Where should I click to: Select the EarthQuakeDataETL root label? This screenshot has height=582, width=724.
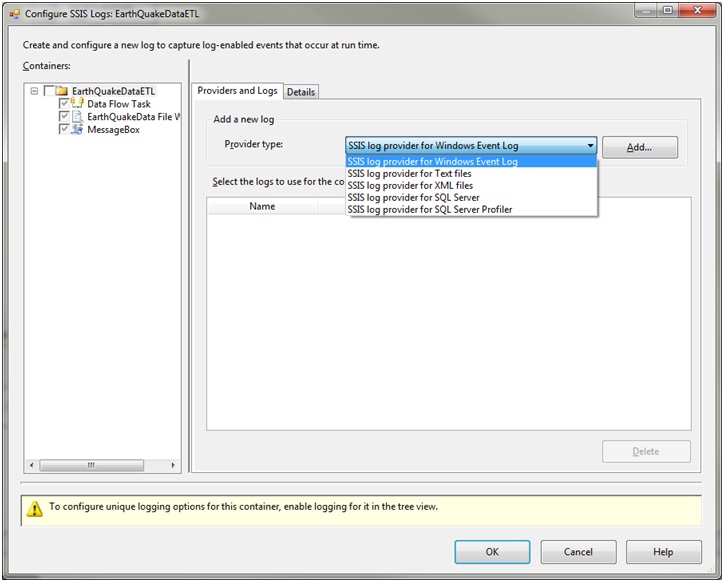113,91
